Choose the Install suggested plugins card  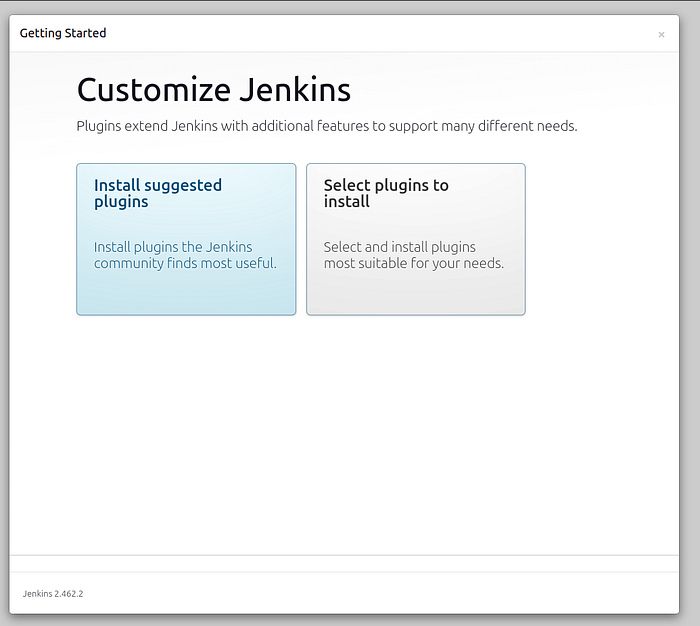pos(186,239)
